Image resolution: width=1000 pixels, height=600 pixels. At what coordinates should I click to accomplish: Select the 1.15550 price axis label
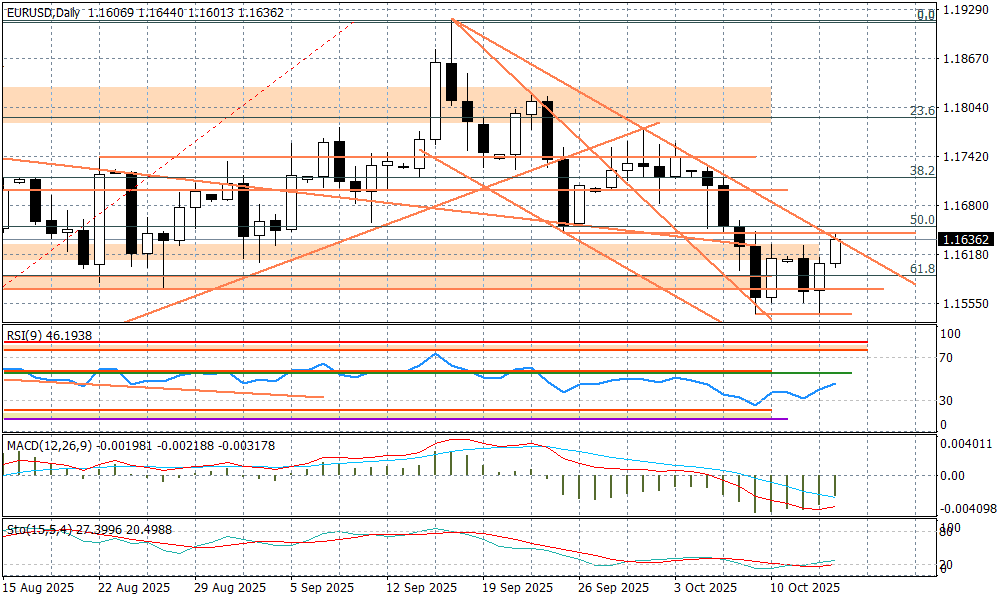[966, 303]
